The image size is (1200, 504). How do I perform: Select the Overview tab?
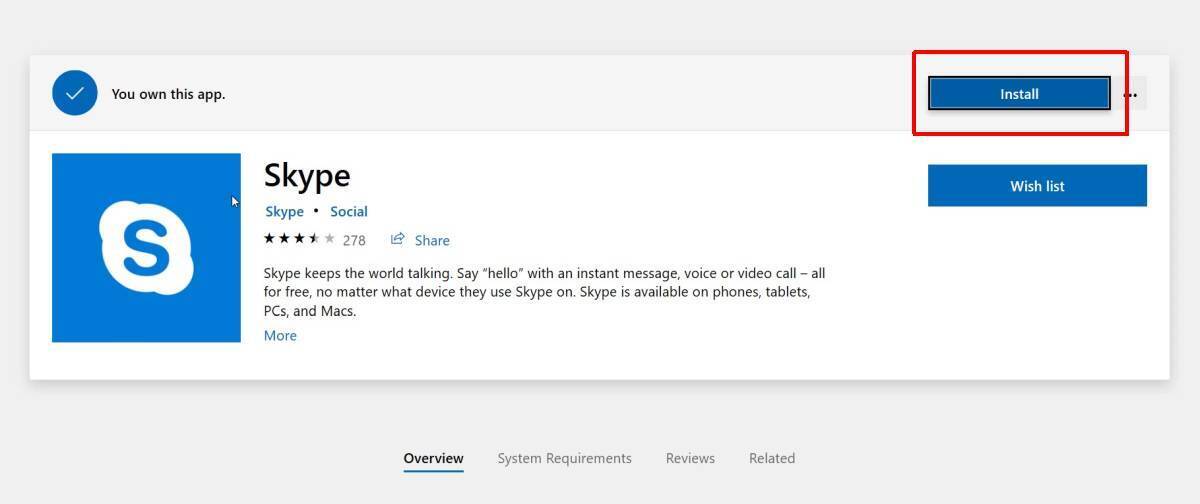pyautogui.click(x=433, y=458)
